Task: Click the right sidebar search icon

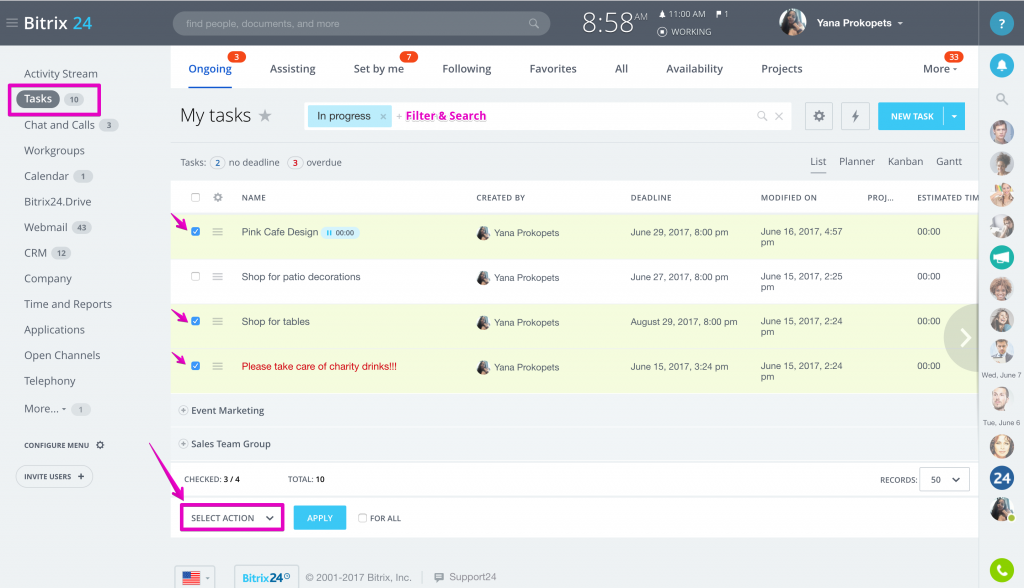Action: 1001,99
